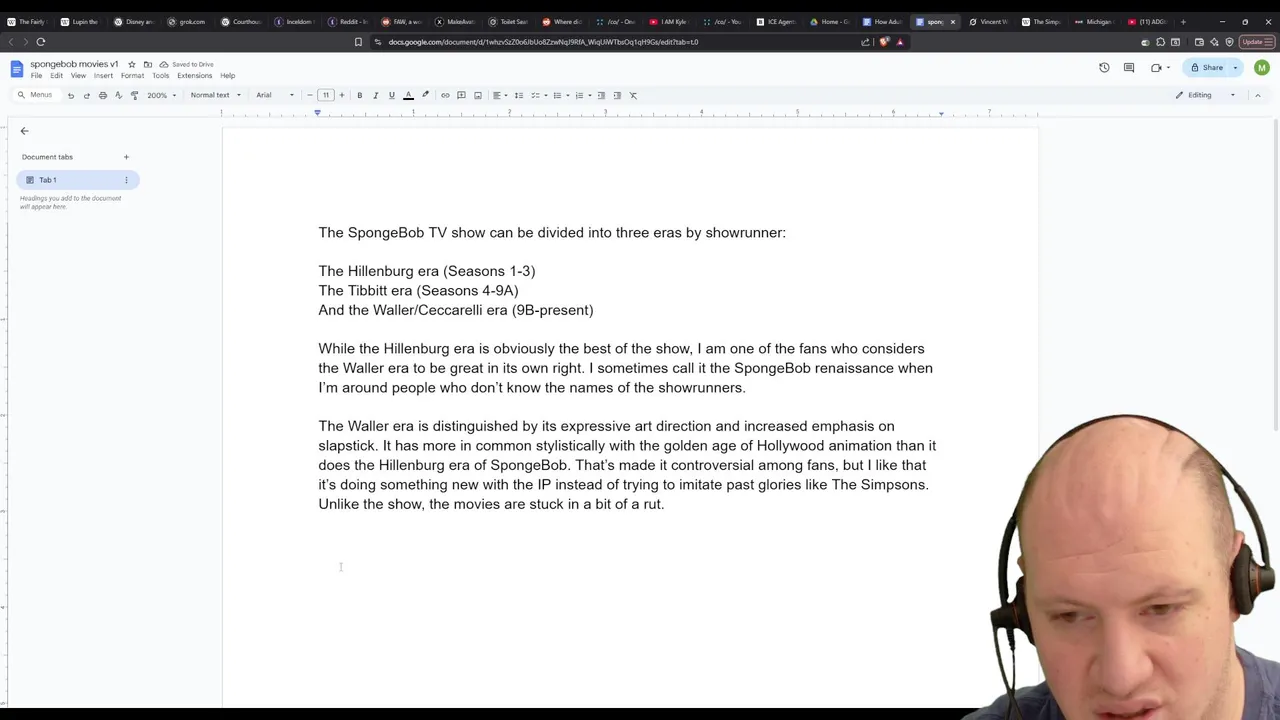
Task: Open the Normal text style dropdown
Action: coord(216,95)
